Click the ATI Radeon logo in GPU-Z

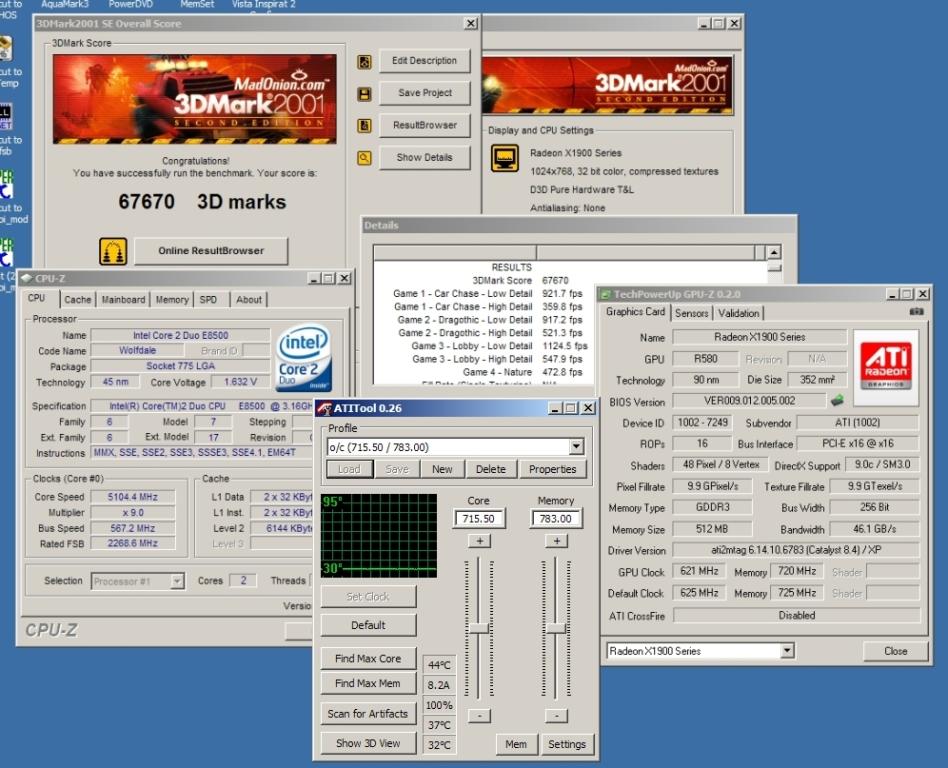[x=886, y=367]
